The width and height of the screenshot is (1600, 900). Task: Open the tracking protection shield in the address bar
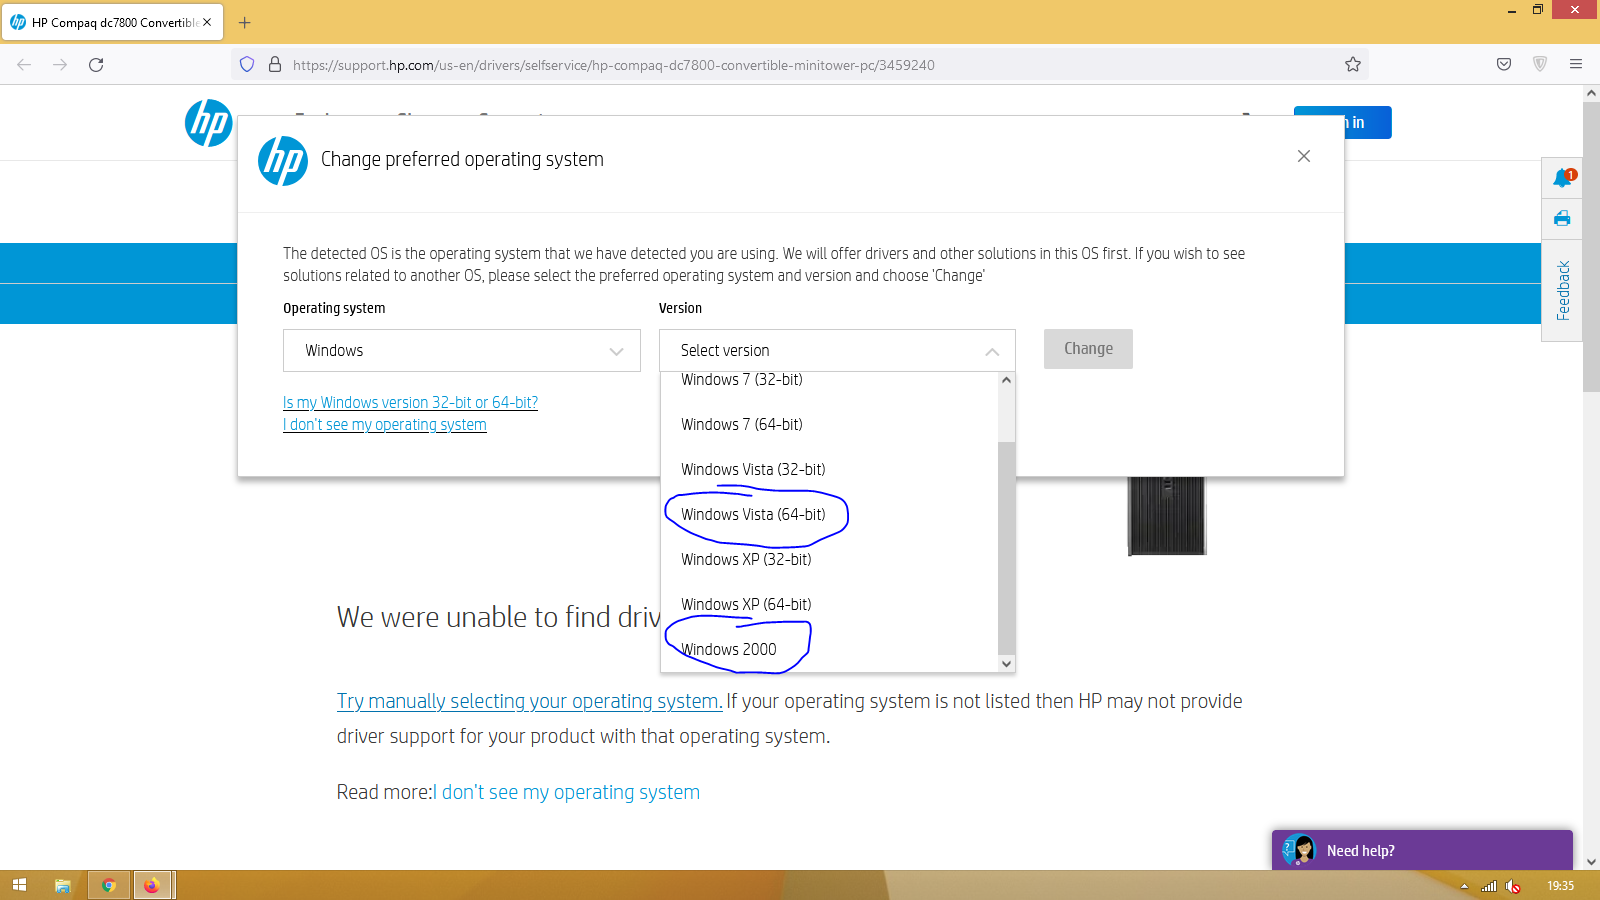247,65
